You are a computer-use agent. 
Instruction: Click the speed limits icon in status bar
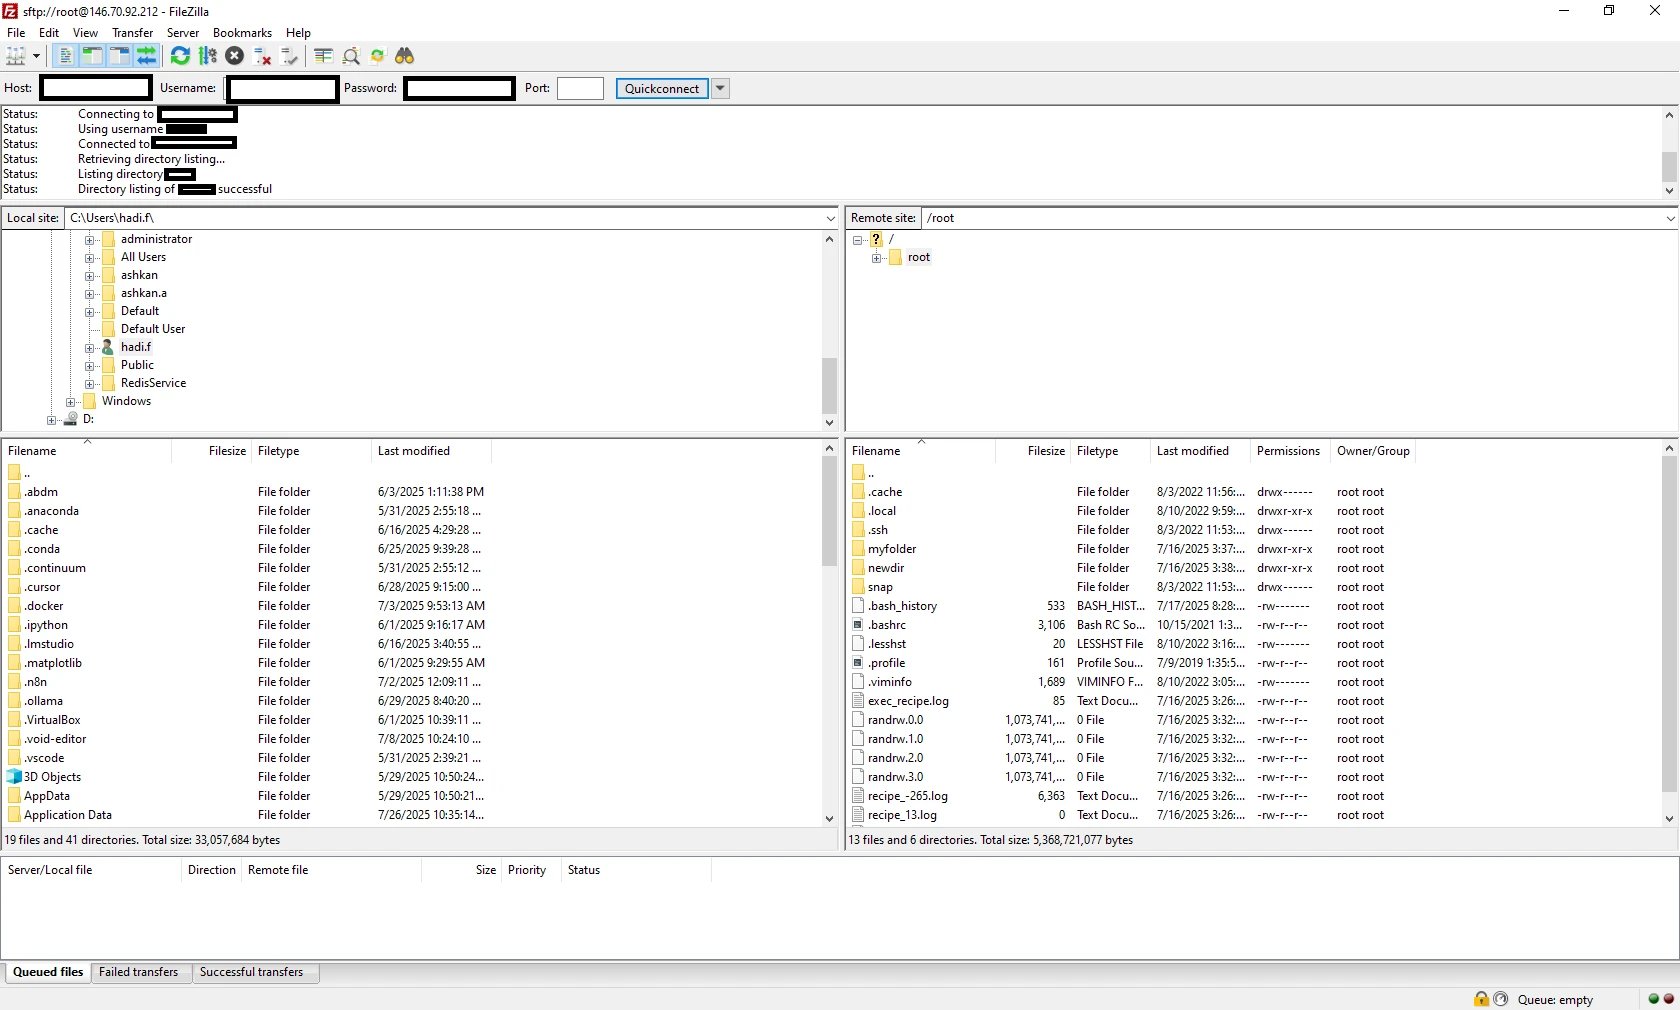[1501, 999]
